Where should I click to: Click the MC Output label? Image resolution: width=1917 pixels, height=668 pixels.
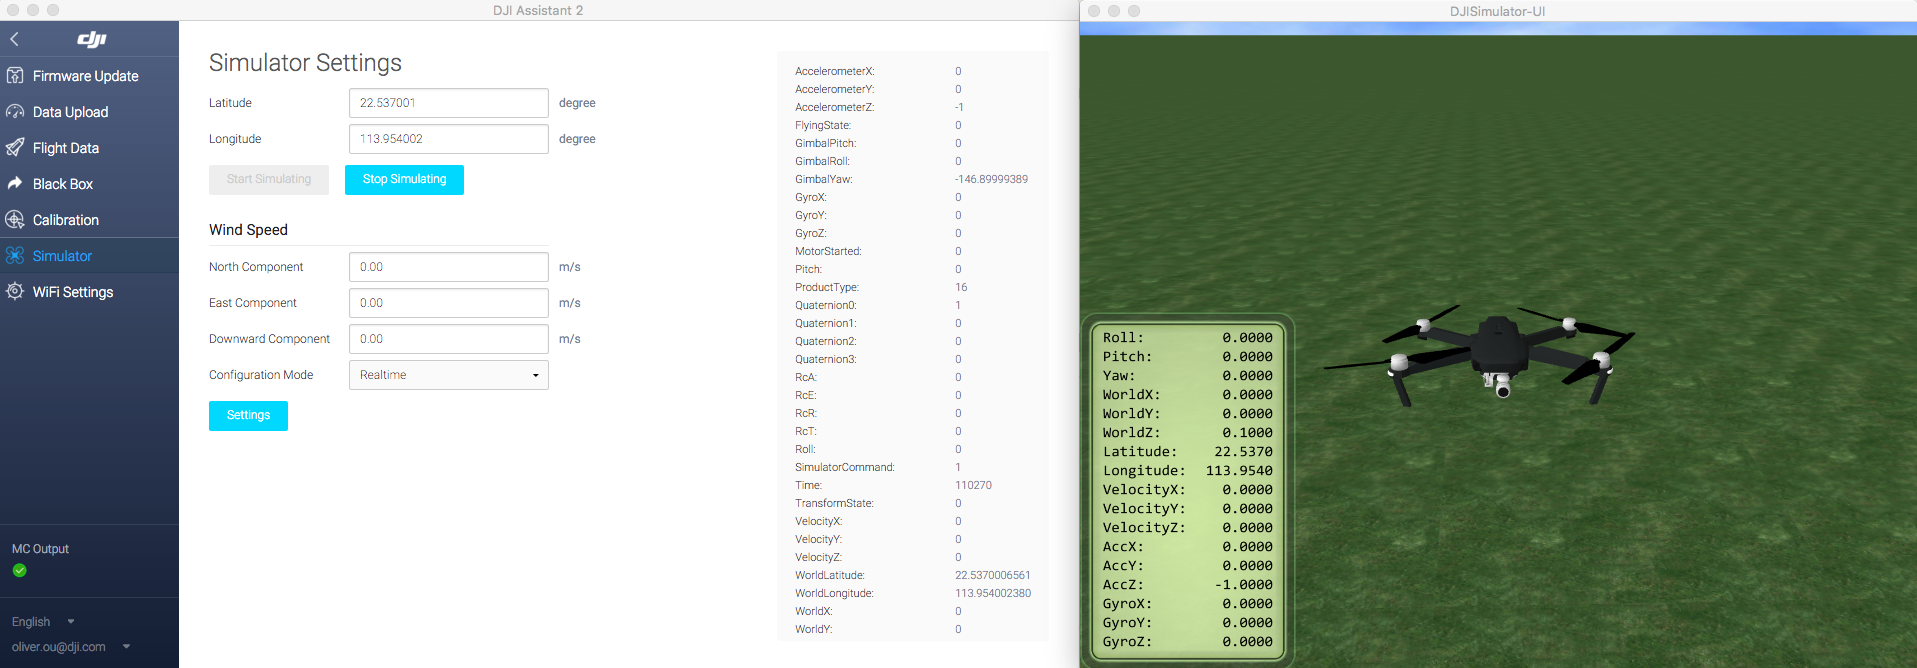pos(40,549)
